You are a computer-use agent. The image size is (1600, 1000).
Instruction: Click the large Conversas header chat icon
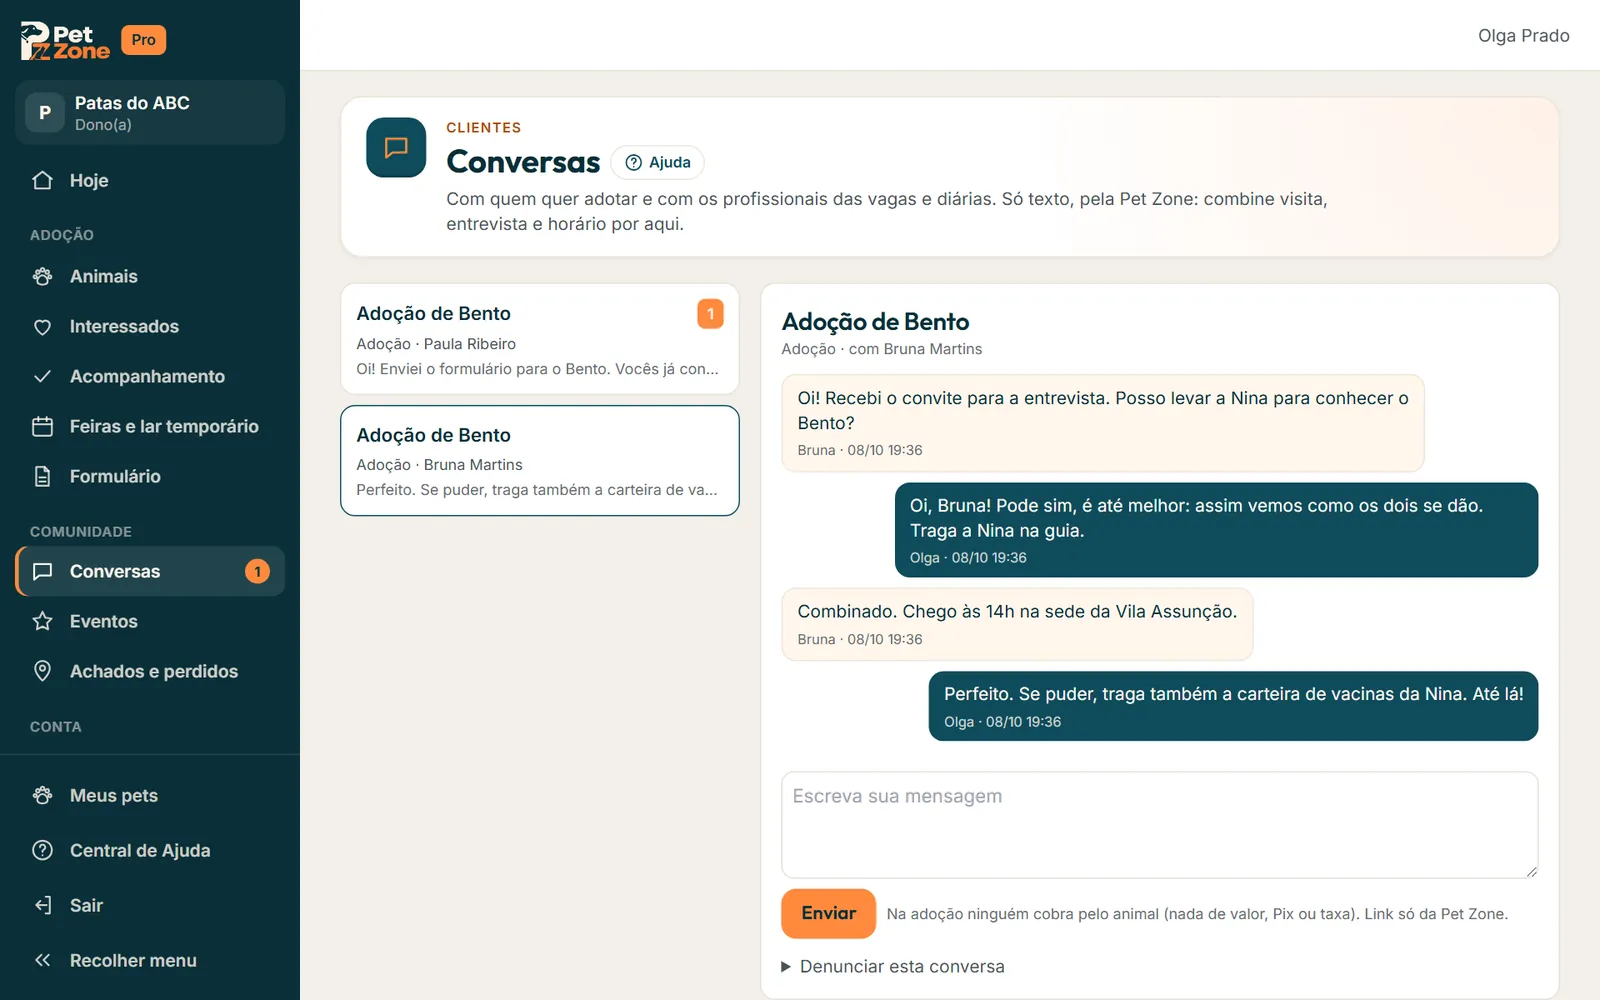coord(396,148)
